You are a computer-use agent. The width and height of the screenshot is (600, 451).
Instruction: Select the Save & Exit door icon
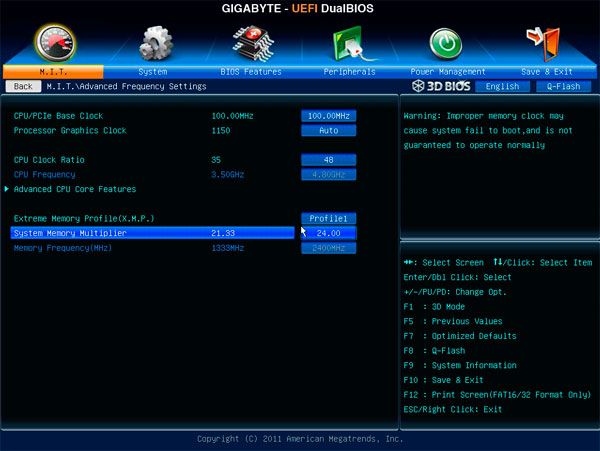545,44
